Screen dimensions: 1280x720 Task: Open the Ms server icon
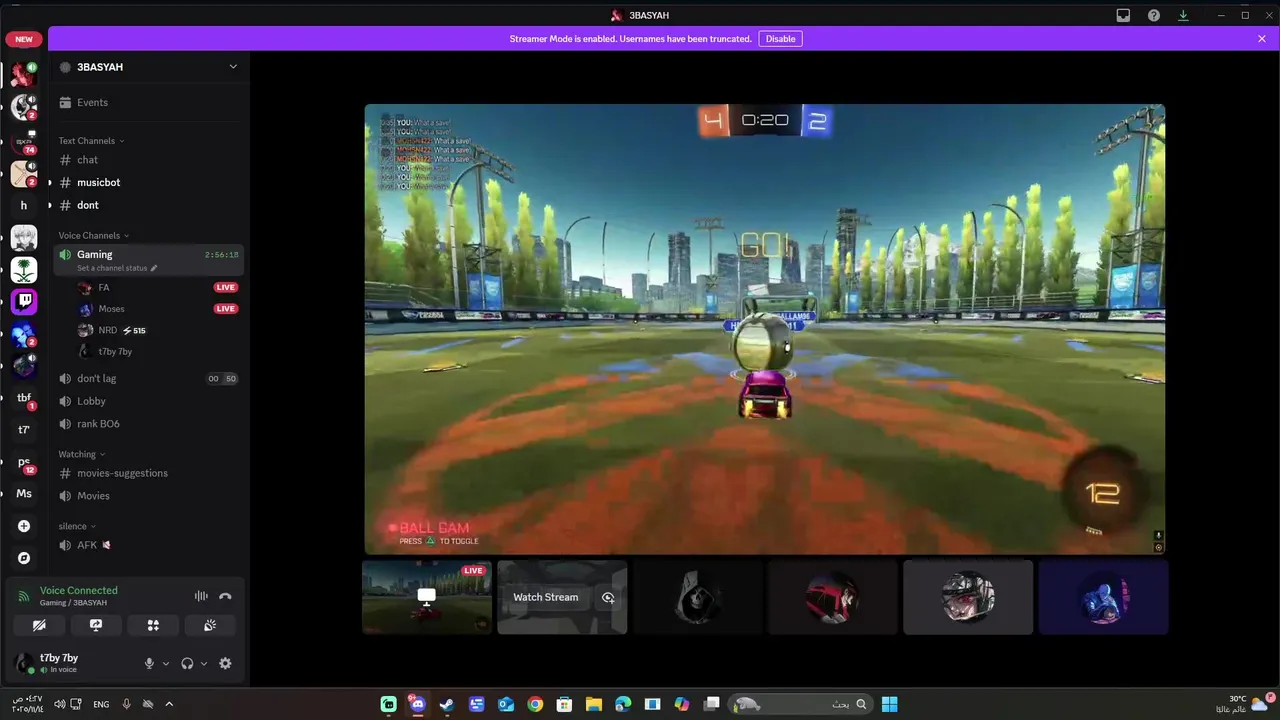[x=24, y=494]
